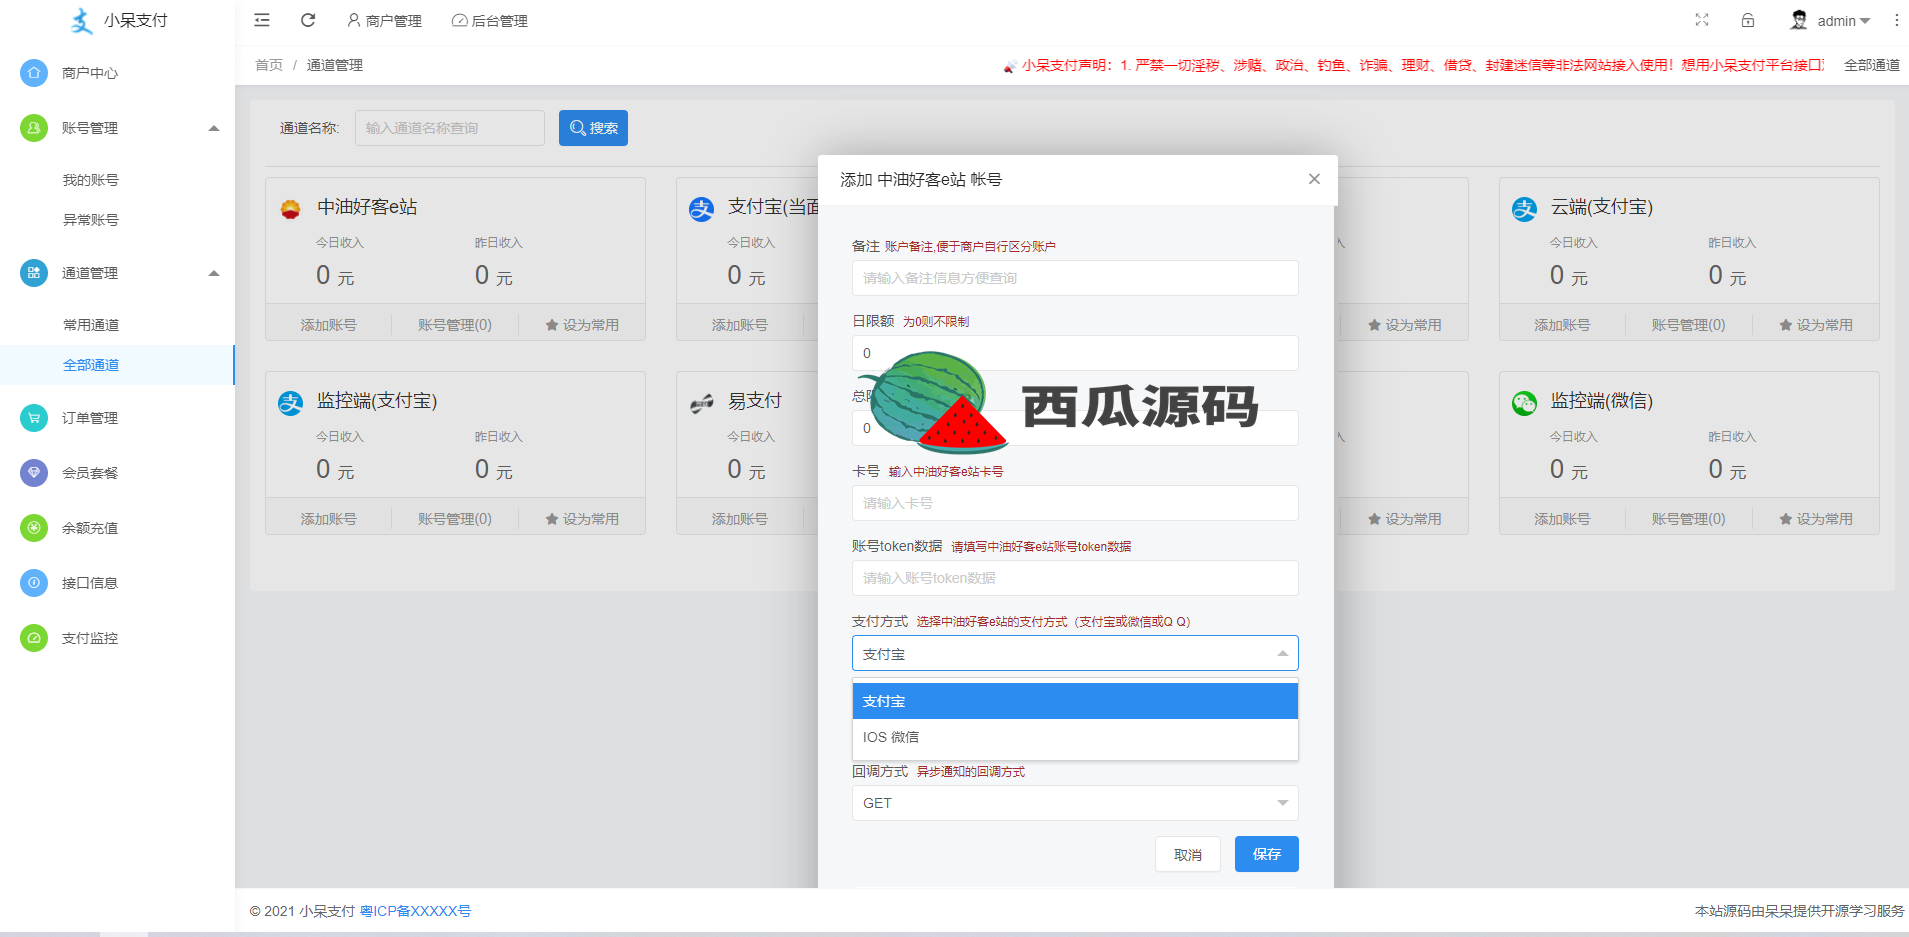
Task: Collapse the 支付方式 dropdown
Action: (x=1075, y=653)
